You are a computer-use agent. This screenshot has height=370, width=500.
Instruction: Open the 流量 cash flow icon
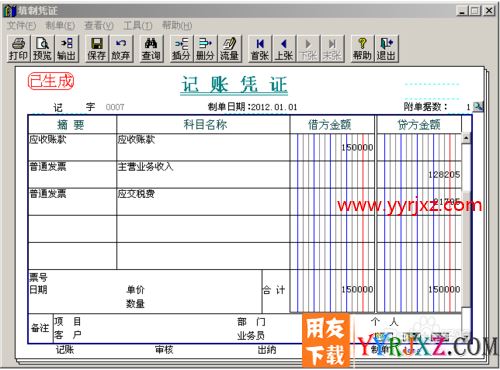tap(229, 49)
